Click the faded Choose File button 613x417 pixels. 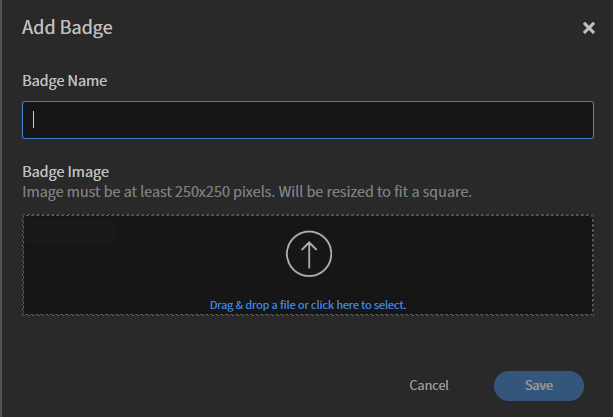click(70, 232)
